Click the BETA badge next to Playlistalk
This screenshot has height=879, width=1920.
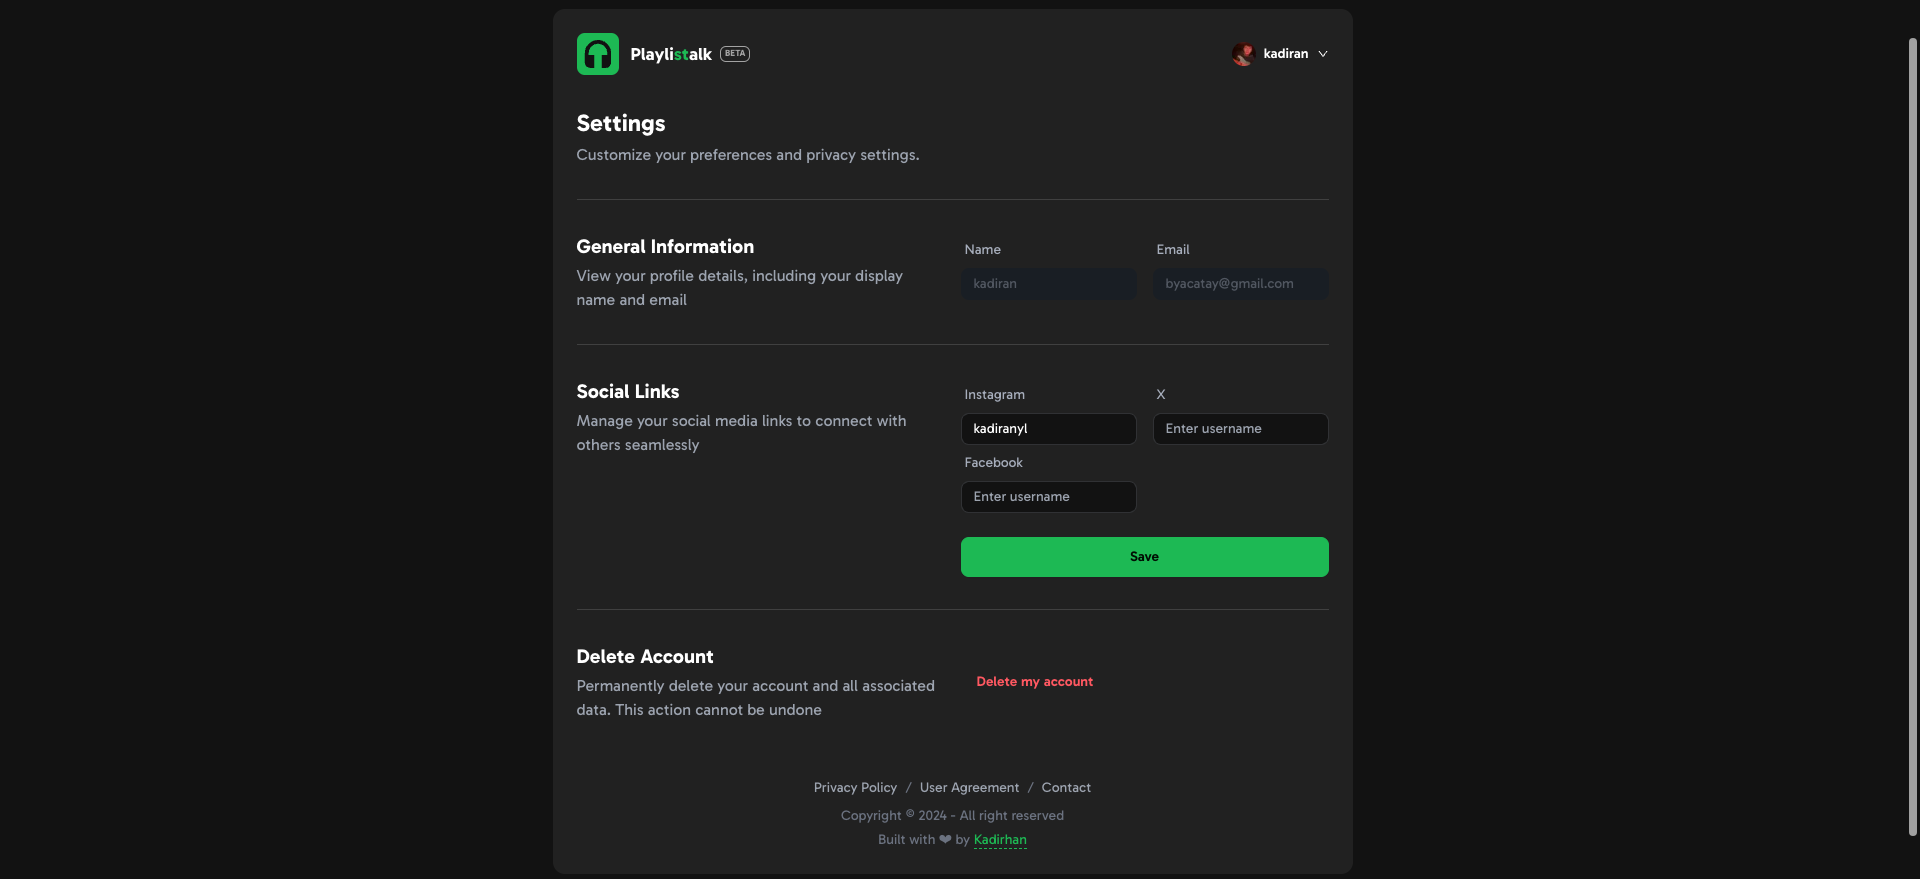[x=735, y=54]
